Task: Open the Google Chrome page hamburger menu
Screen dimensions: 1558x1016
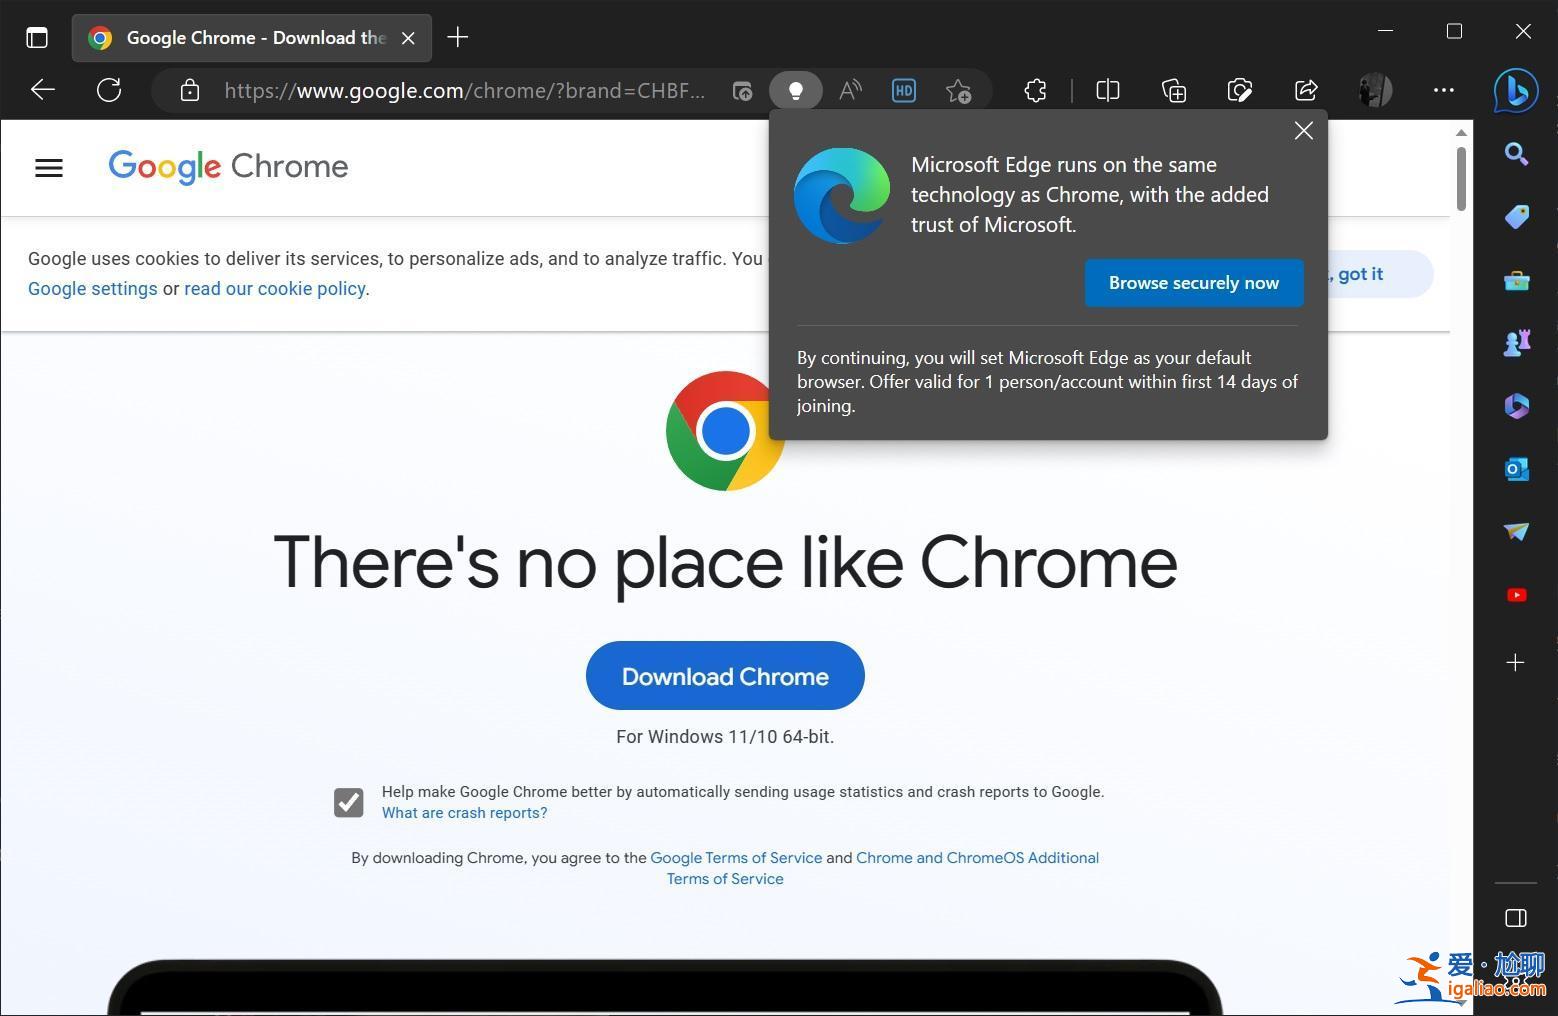Action: 48,167
